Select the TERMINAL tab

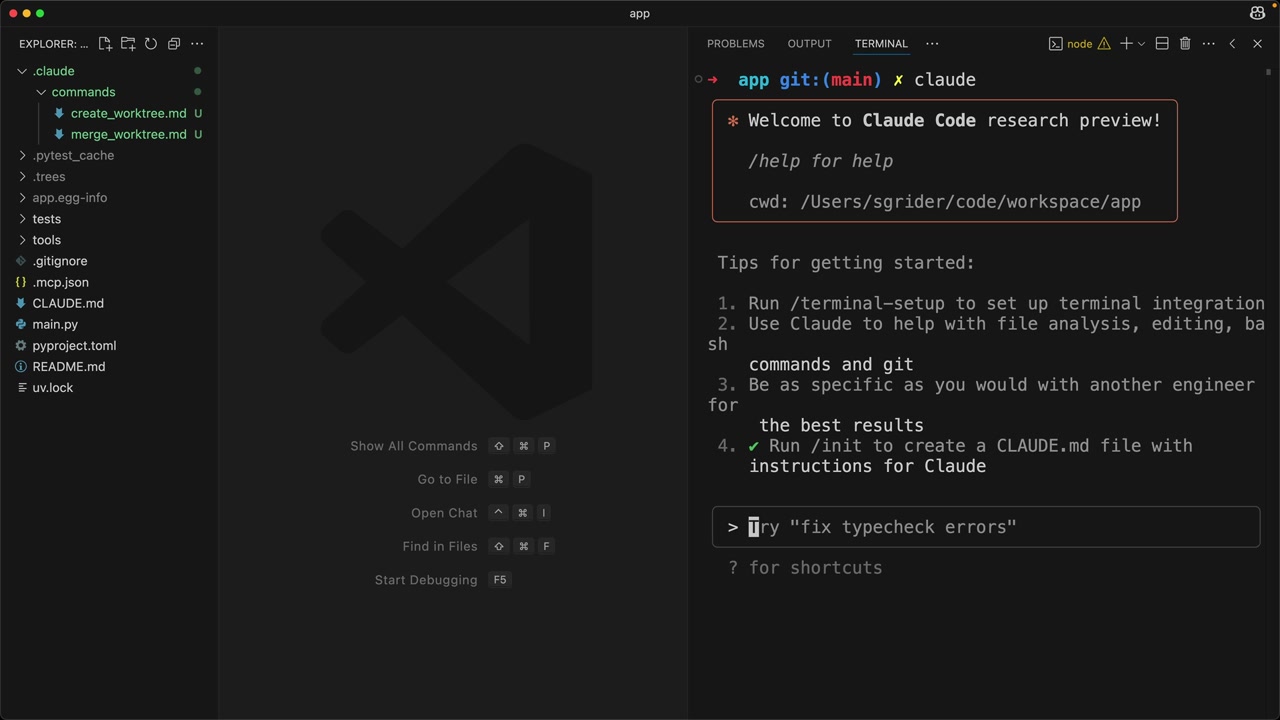coord(881,44)
